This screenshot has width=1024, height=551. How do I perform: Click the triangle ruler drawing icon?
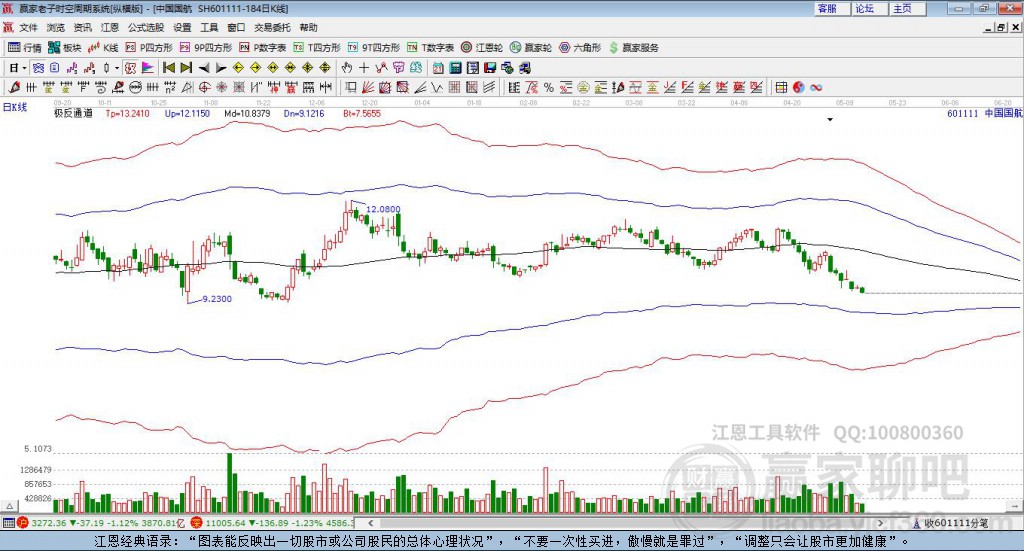click(x=187, y=87)
